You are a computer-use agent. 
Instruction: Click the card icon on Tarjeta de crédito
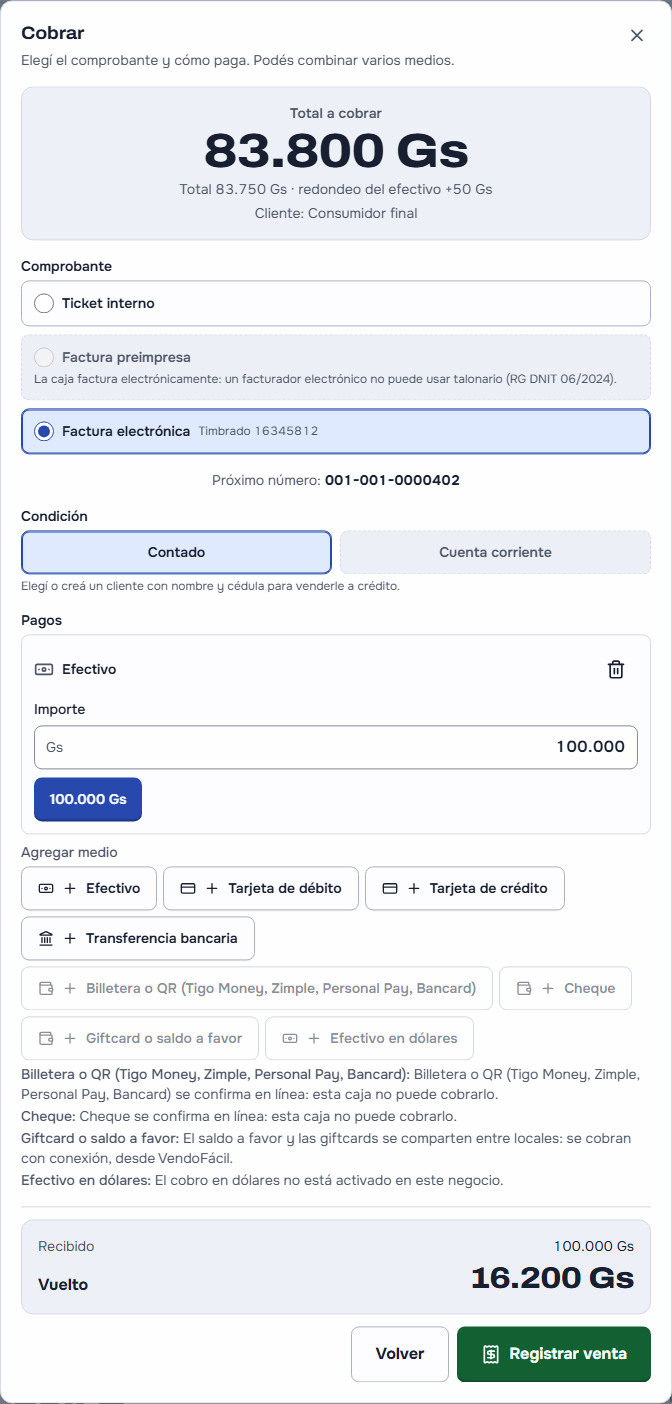click(390, 888)
